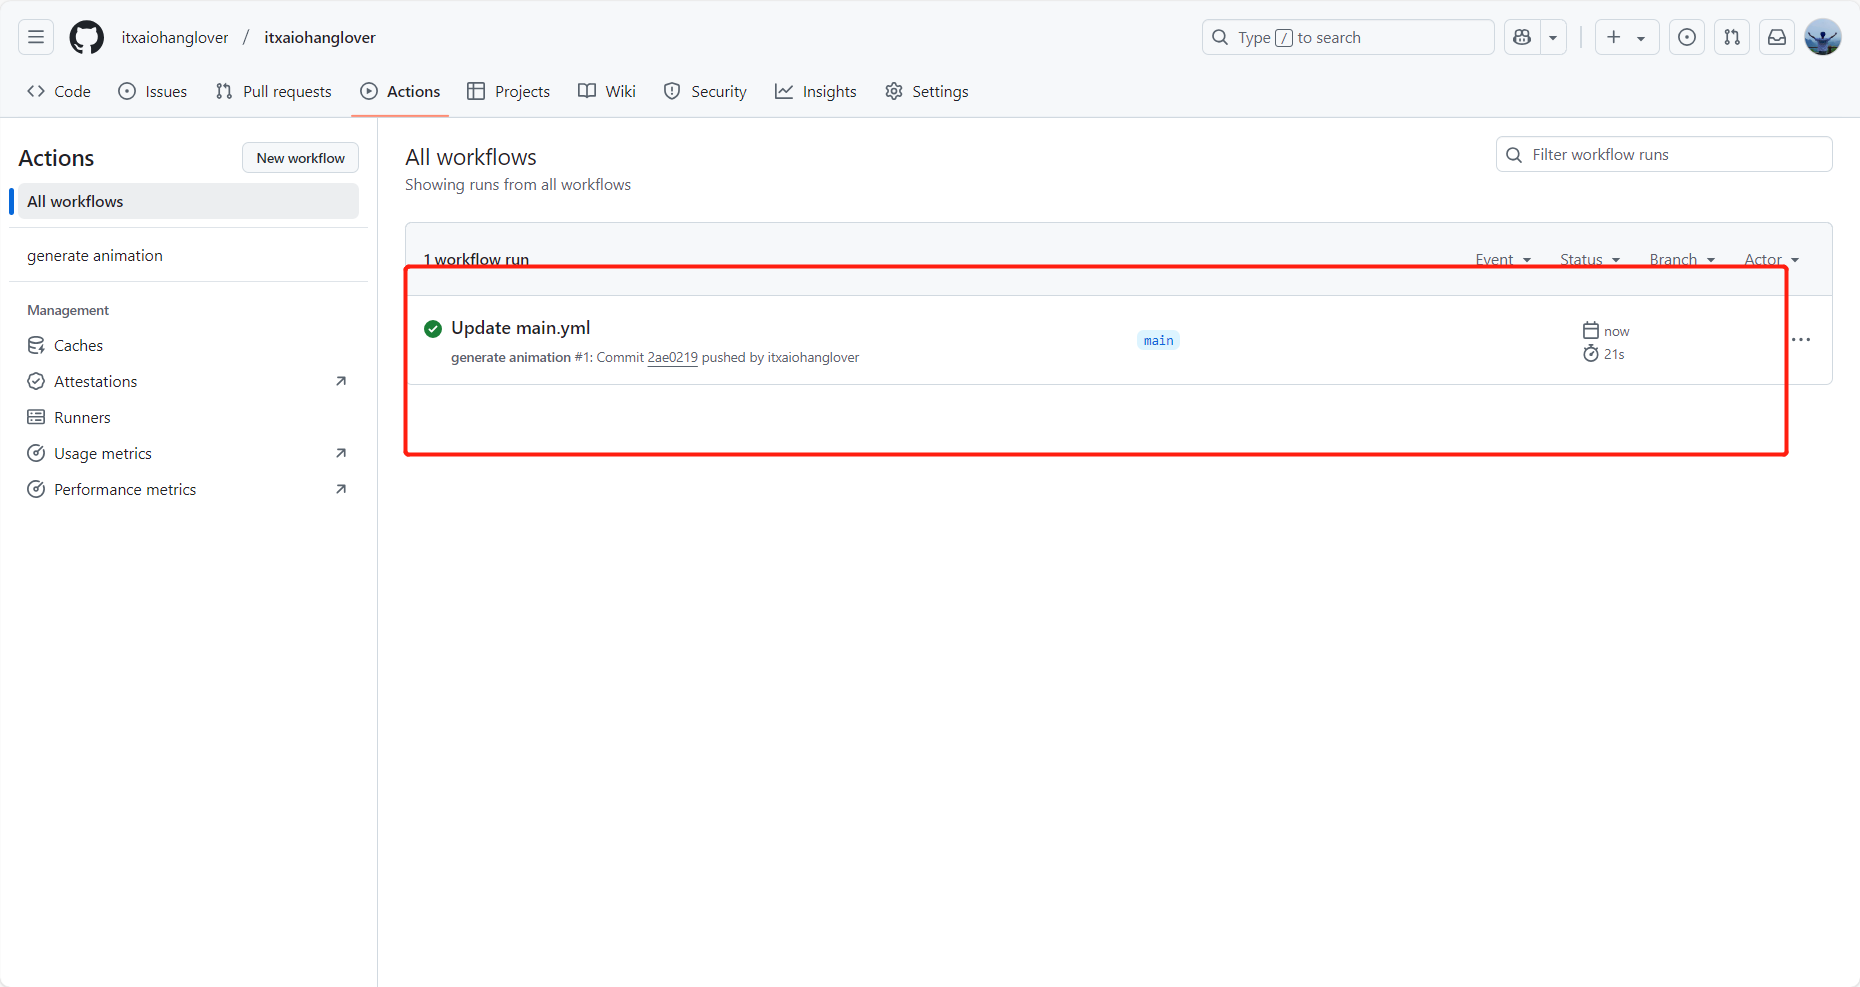Select the Runners sidebar entry
Viewport: 1860px width, 987px height.
tap(81, 417)
